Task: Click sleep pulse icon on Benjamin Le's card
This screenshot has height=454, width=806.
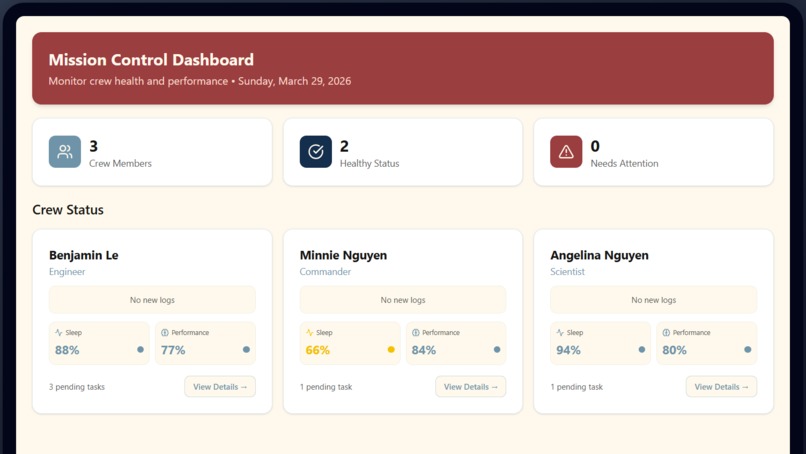Action: tap(59, 333)
